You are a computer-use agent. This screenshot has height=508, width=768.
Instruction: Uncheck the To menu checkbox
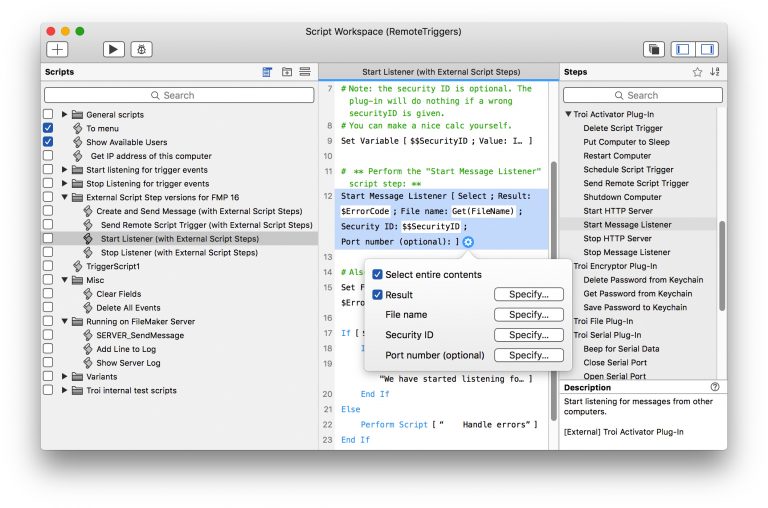coord(48,128)
